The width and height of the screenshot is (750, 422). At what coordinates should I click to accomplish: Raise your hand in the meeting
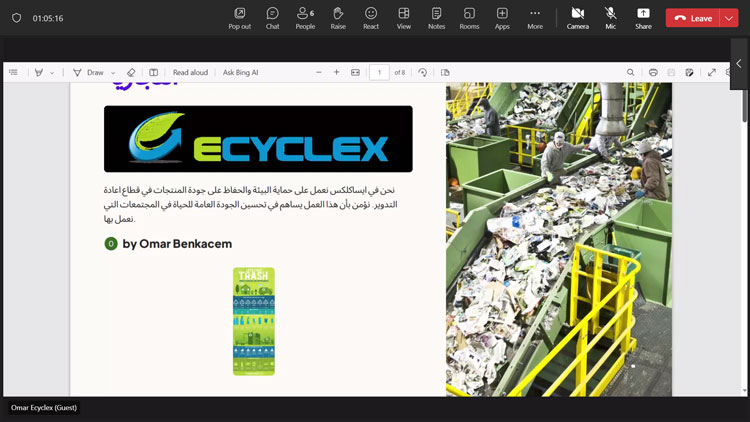coord(338,17)
